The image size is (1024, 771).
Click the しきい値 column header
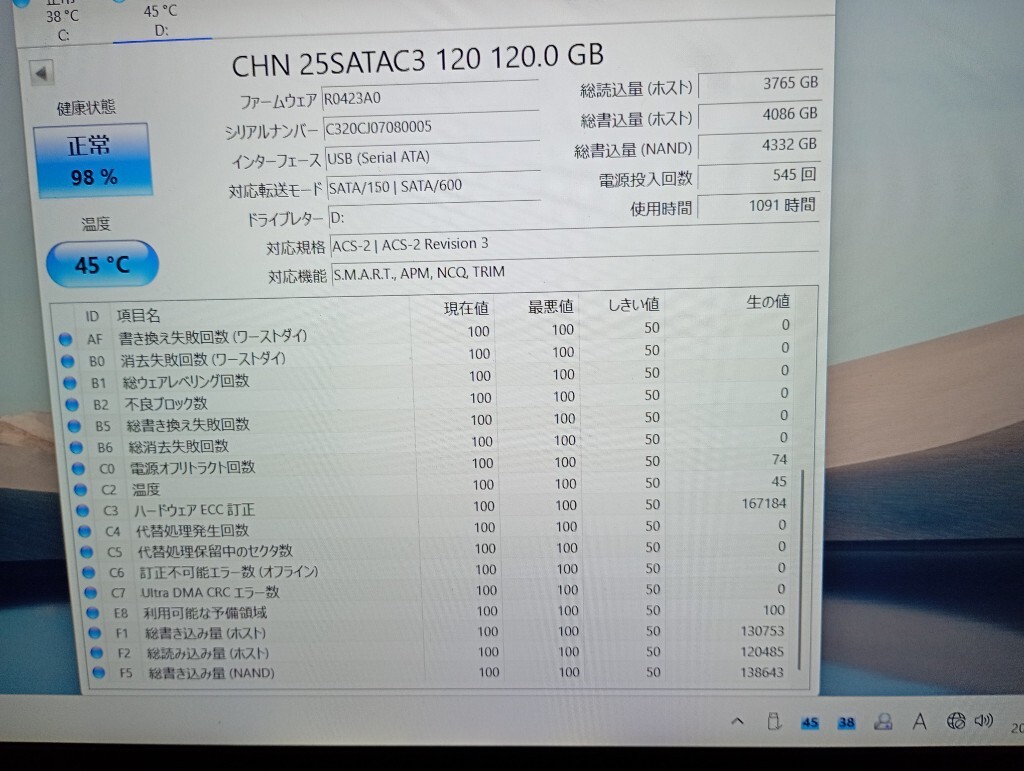point(633,304)
